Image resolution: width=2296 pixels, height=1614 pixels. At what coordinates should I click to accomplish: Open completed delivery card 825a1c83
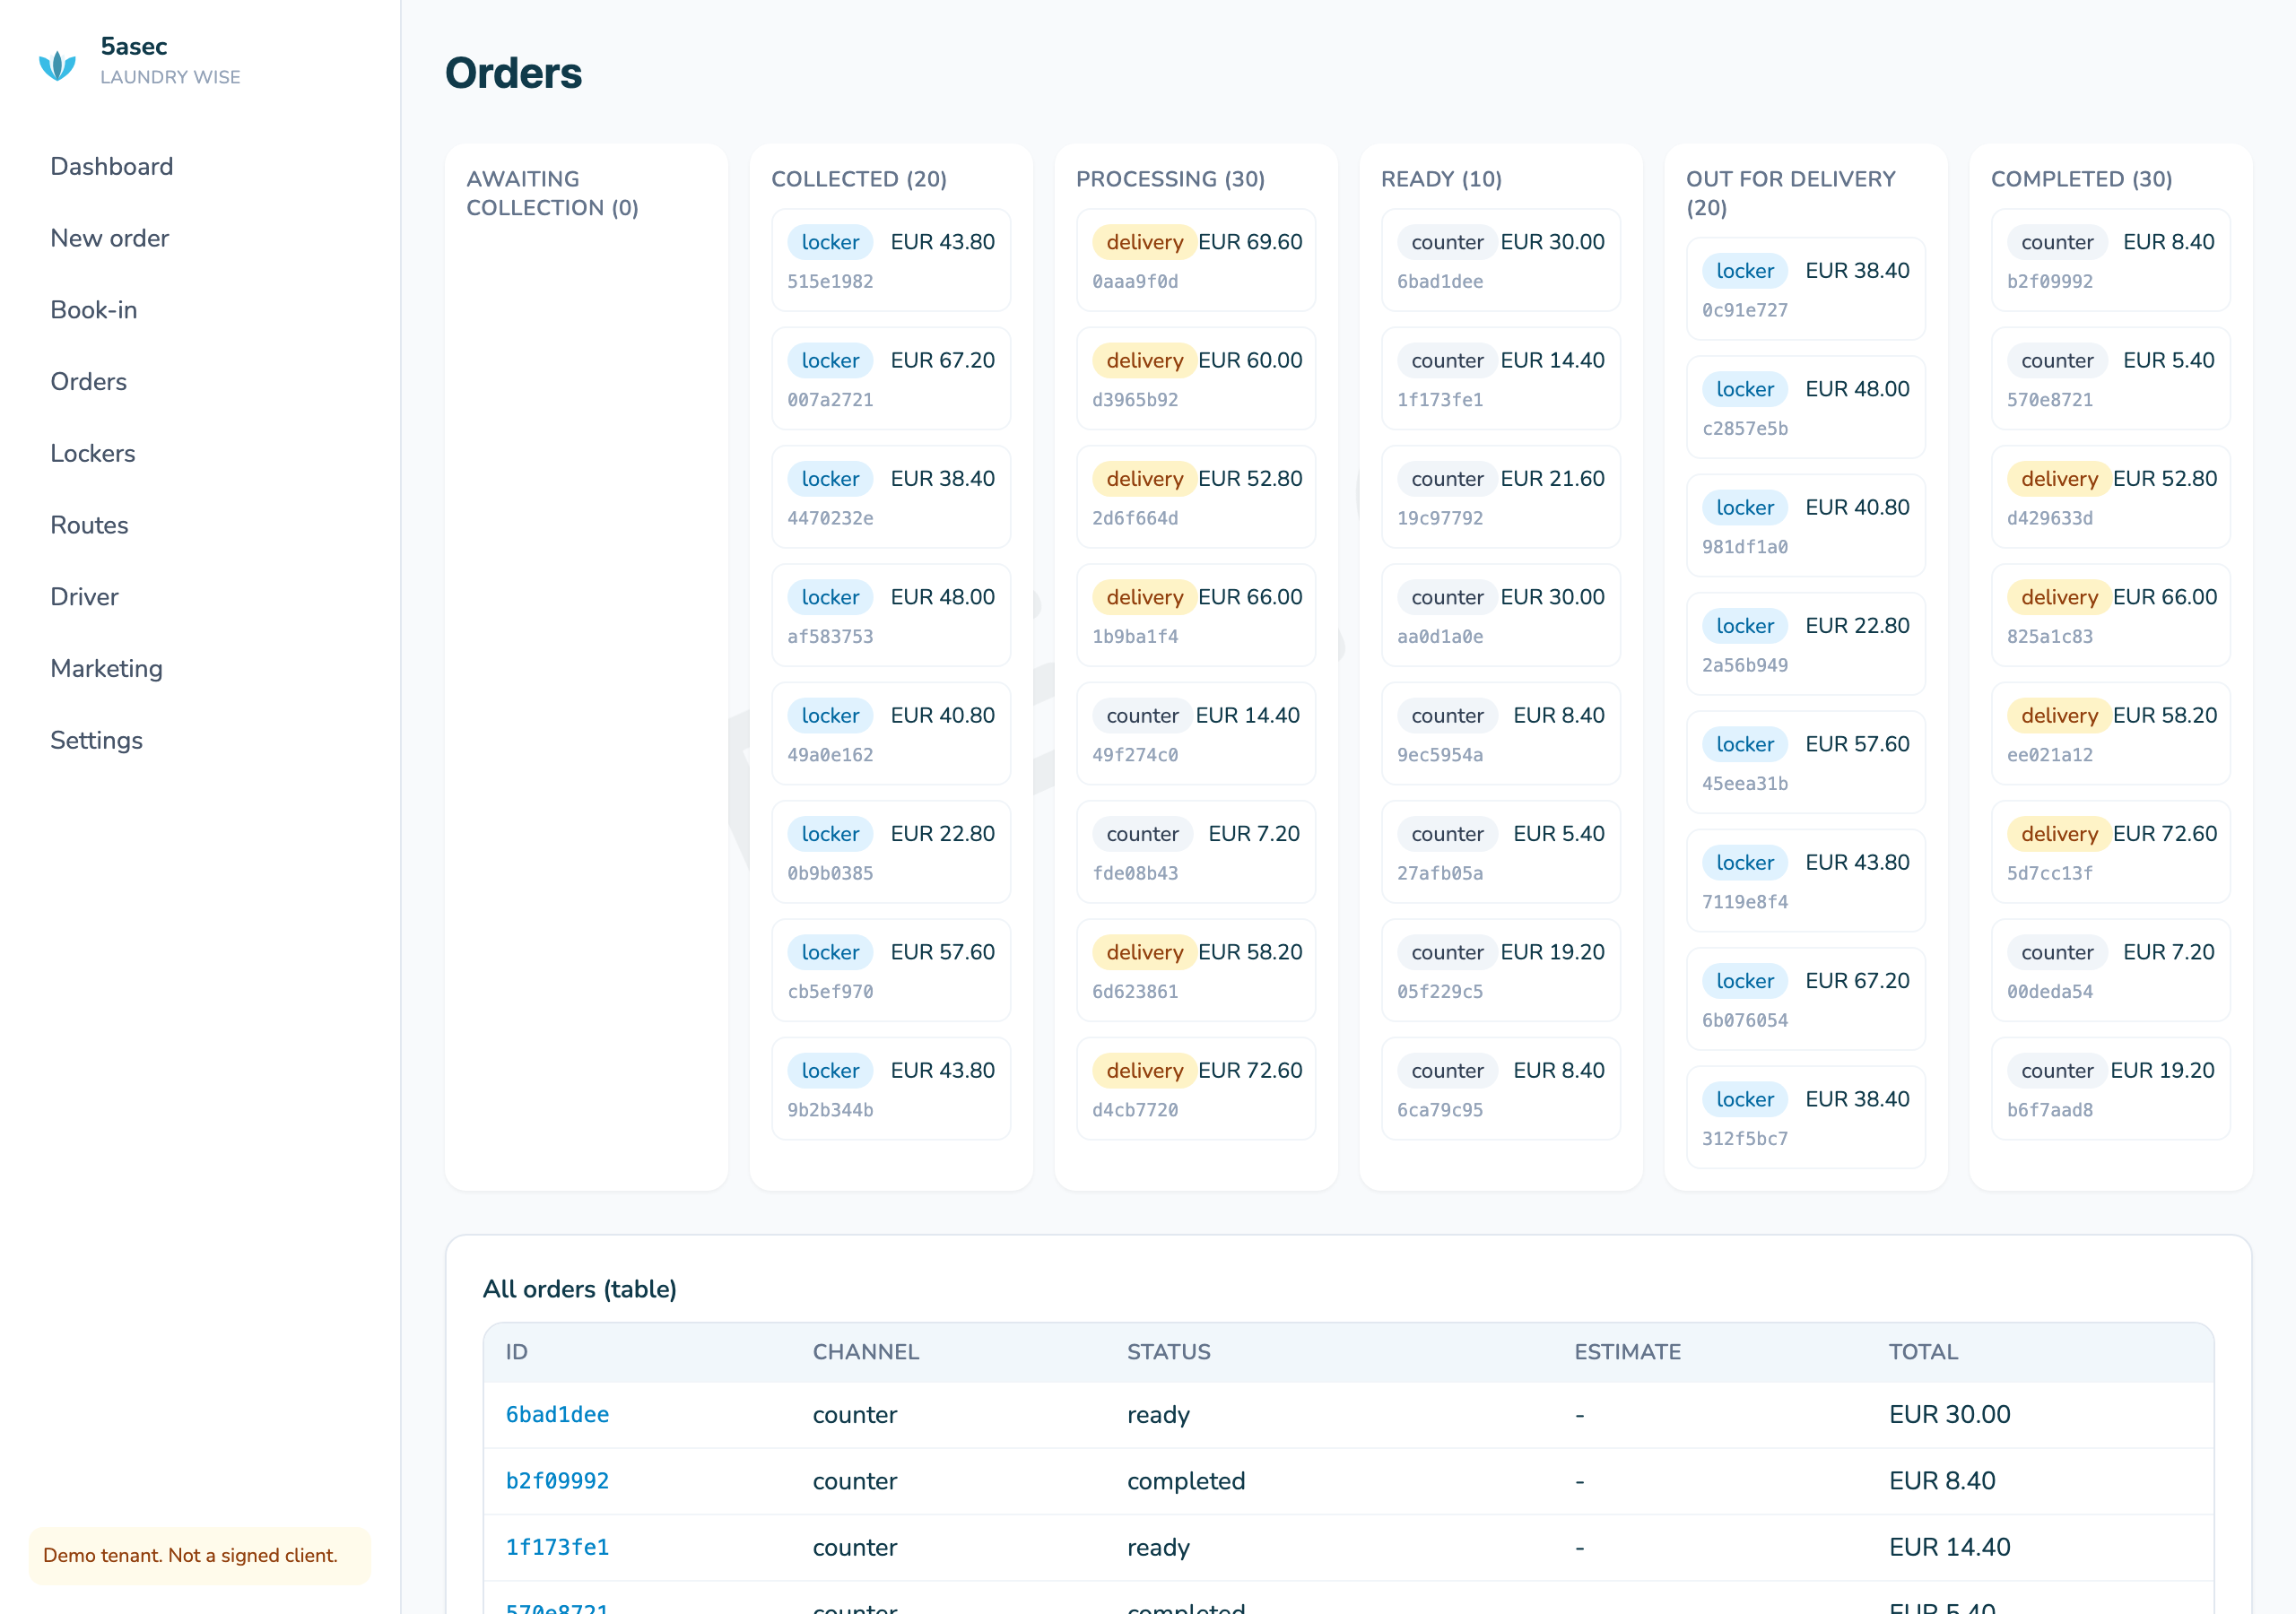coord(2111,615)
